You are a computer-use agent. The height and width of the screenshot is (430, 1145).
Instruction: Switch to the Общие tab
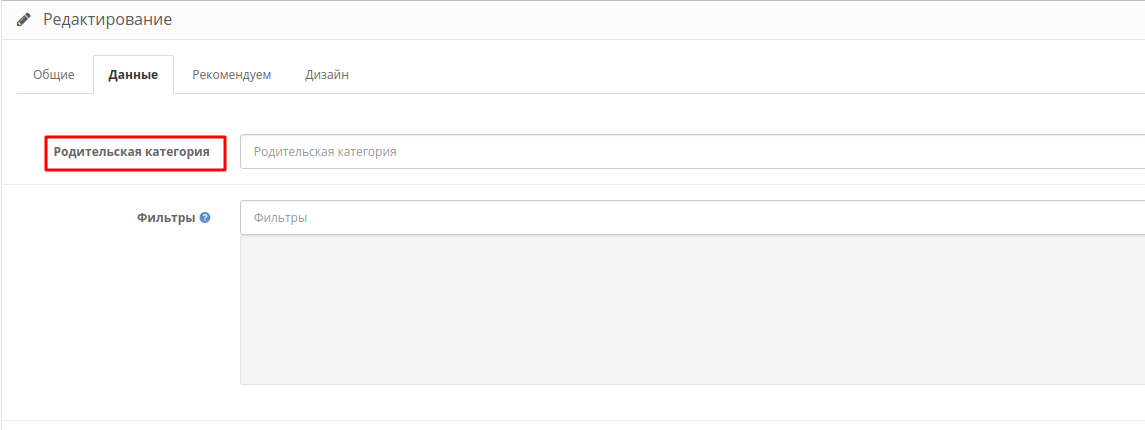54,75
